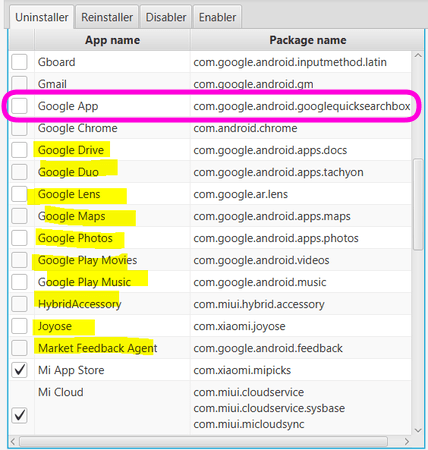
Task: Select the Gboard app name
Action: coord(57,62)
